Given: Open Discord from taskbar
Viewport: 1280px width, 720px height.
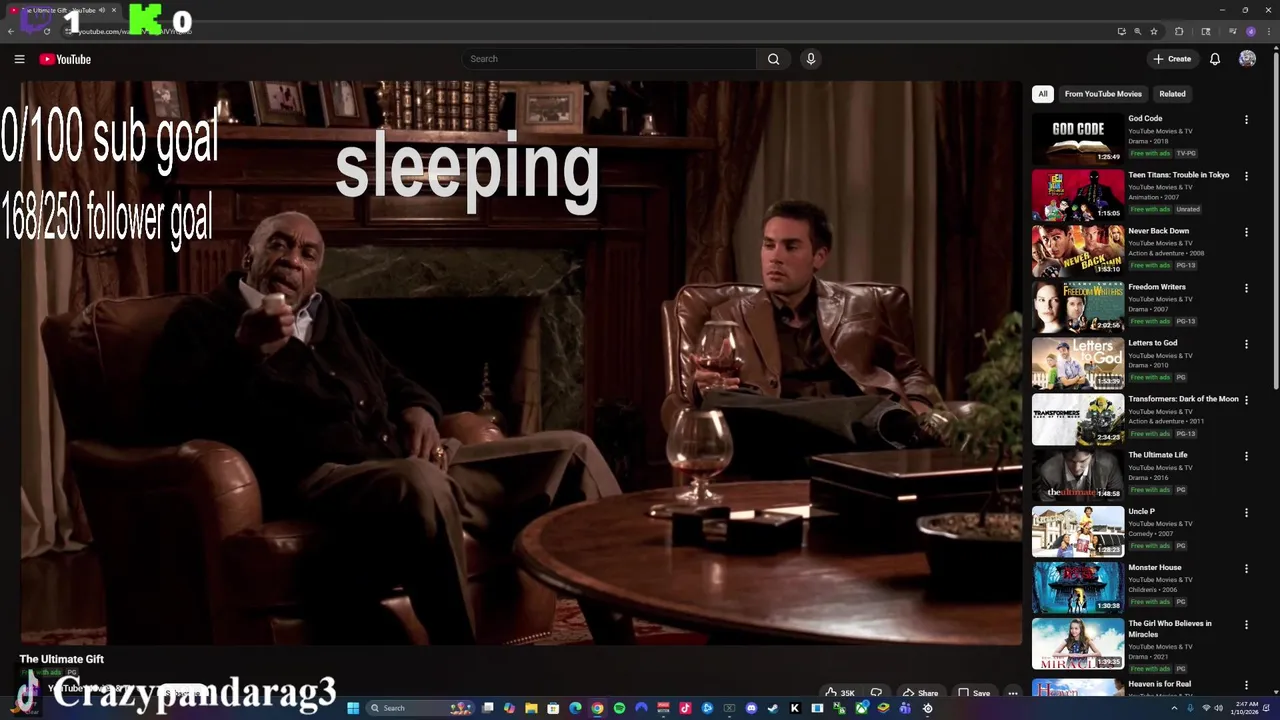Looking at the screenshot, I should 751,708.
